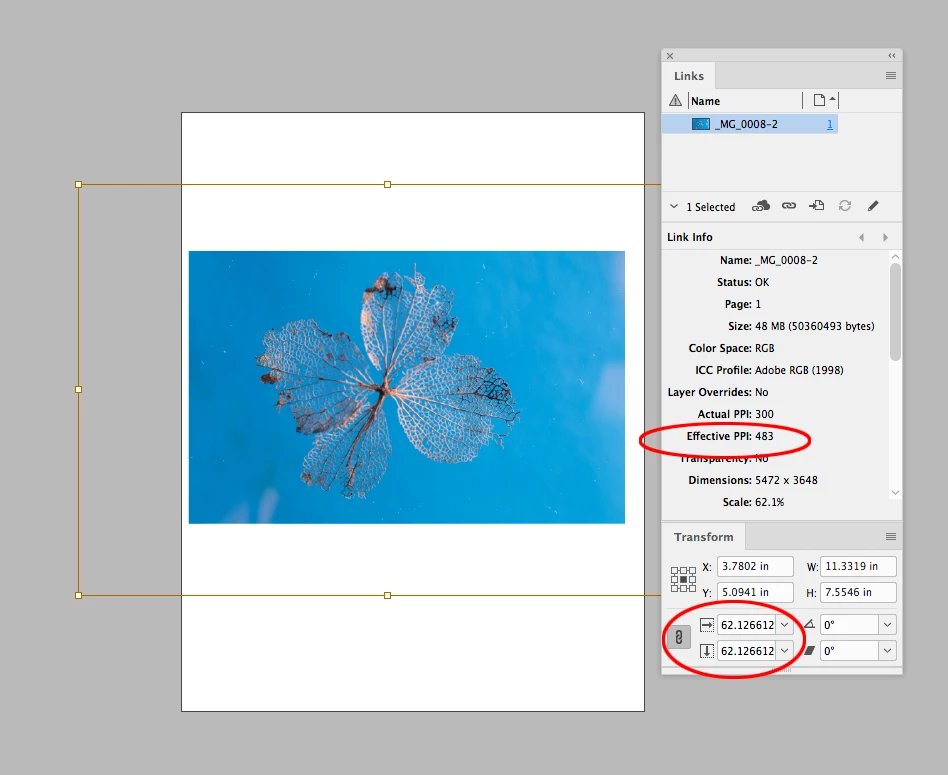Click the Rotation Angle icon

[810, 624]
